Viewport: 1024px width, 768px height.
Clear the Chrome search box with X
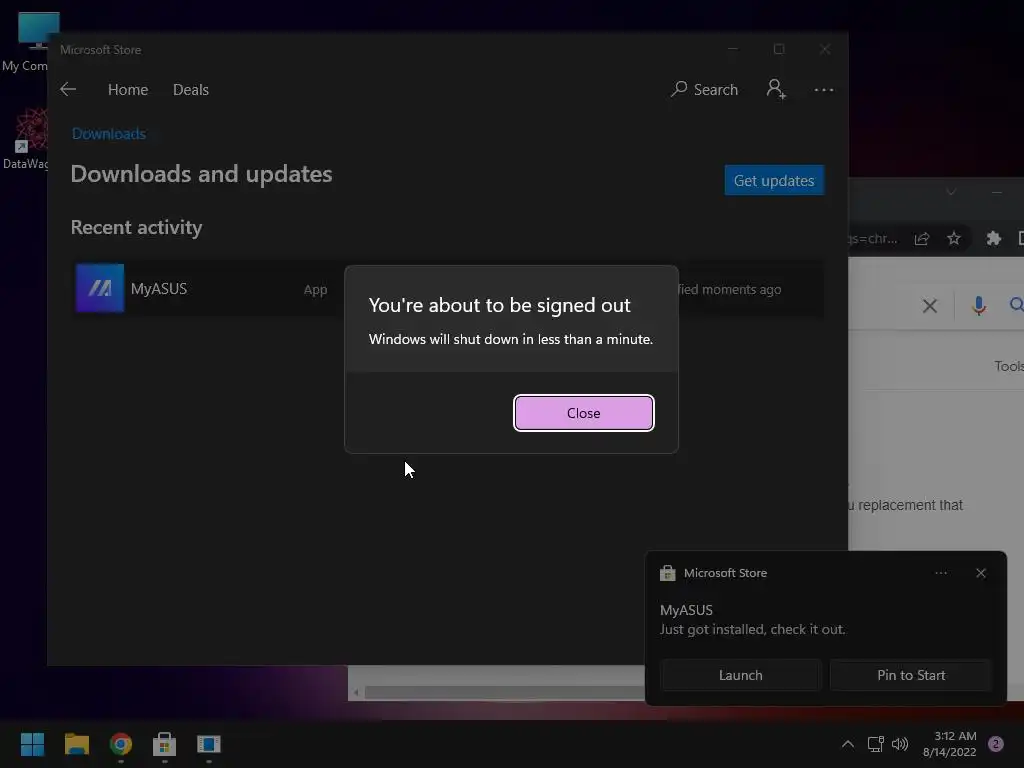pos(929,305)
